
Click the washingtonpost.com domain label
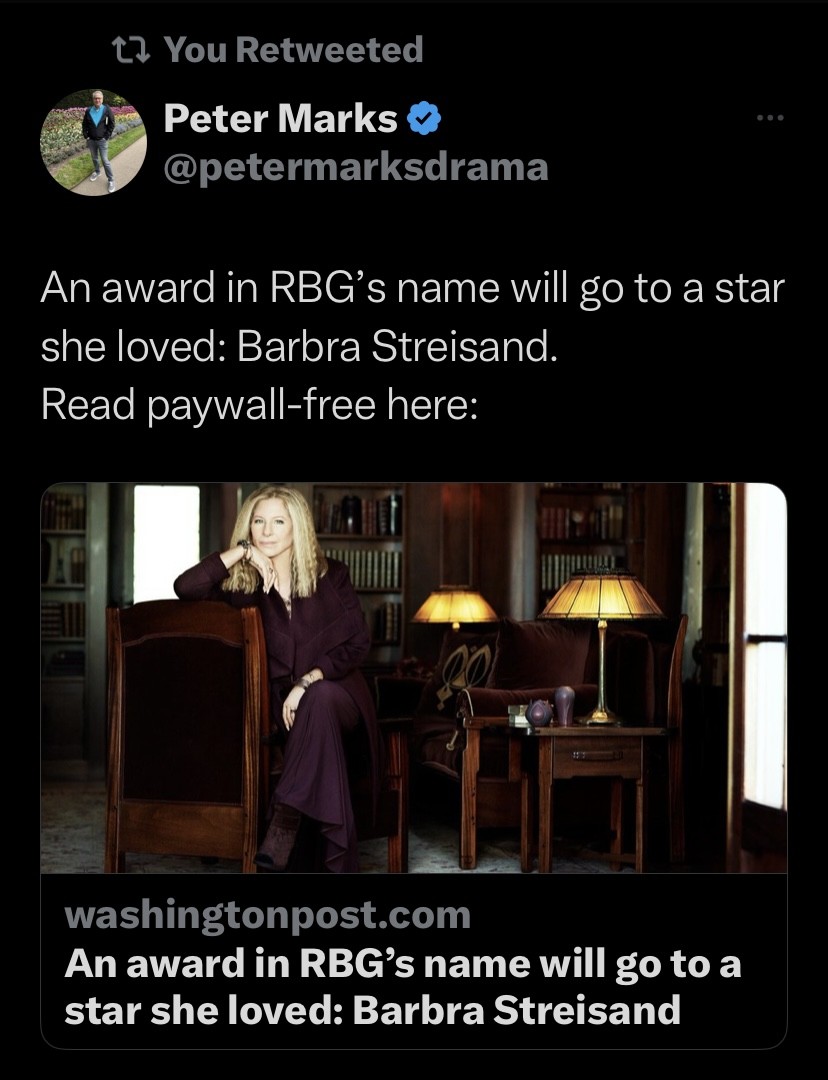point(267,915)
